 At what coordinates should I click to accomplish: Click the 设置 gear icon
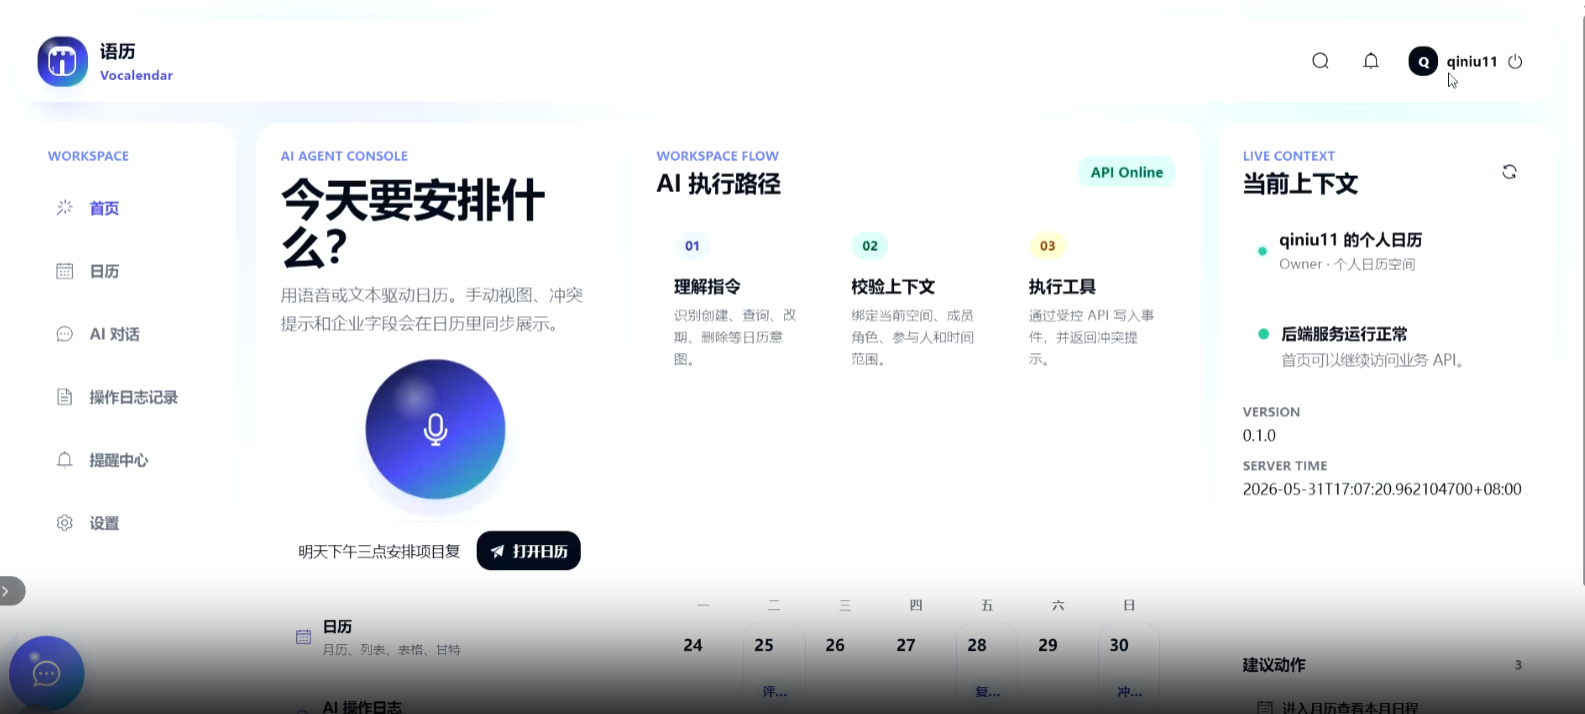click(x=65, y=523)
